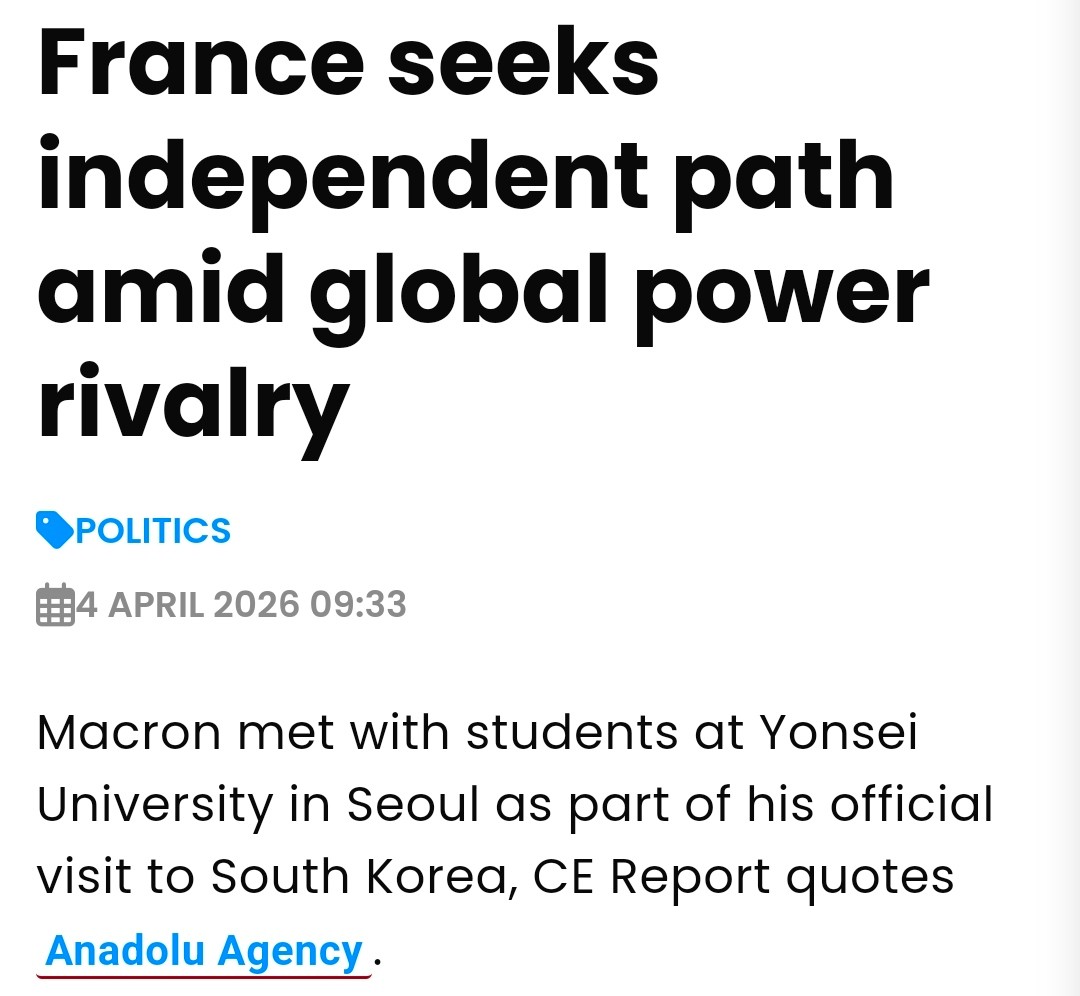Click the word "path" in the headline

[783, 176]
